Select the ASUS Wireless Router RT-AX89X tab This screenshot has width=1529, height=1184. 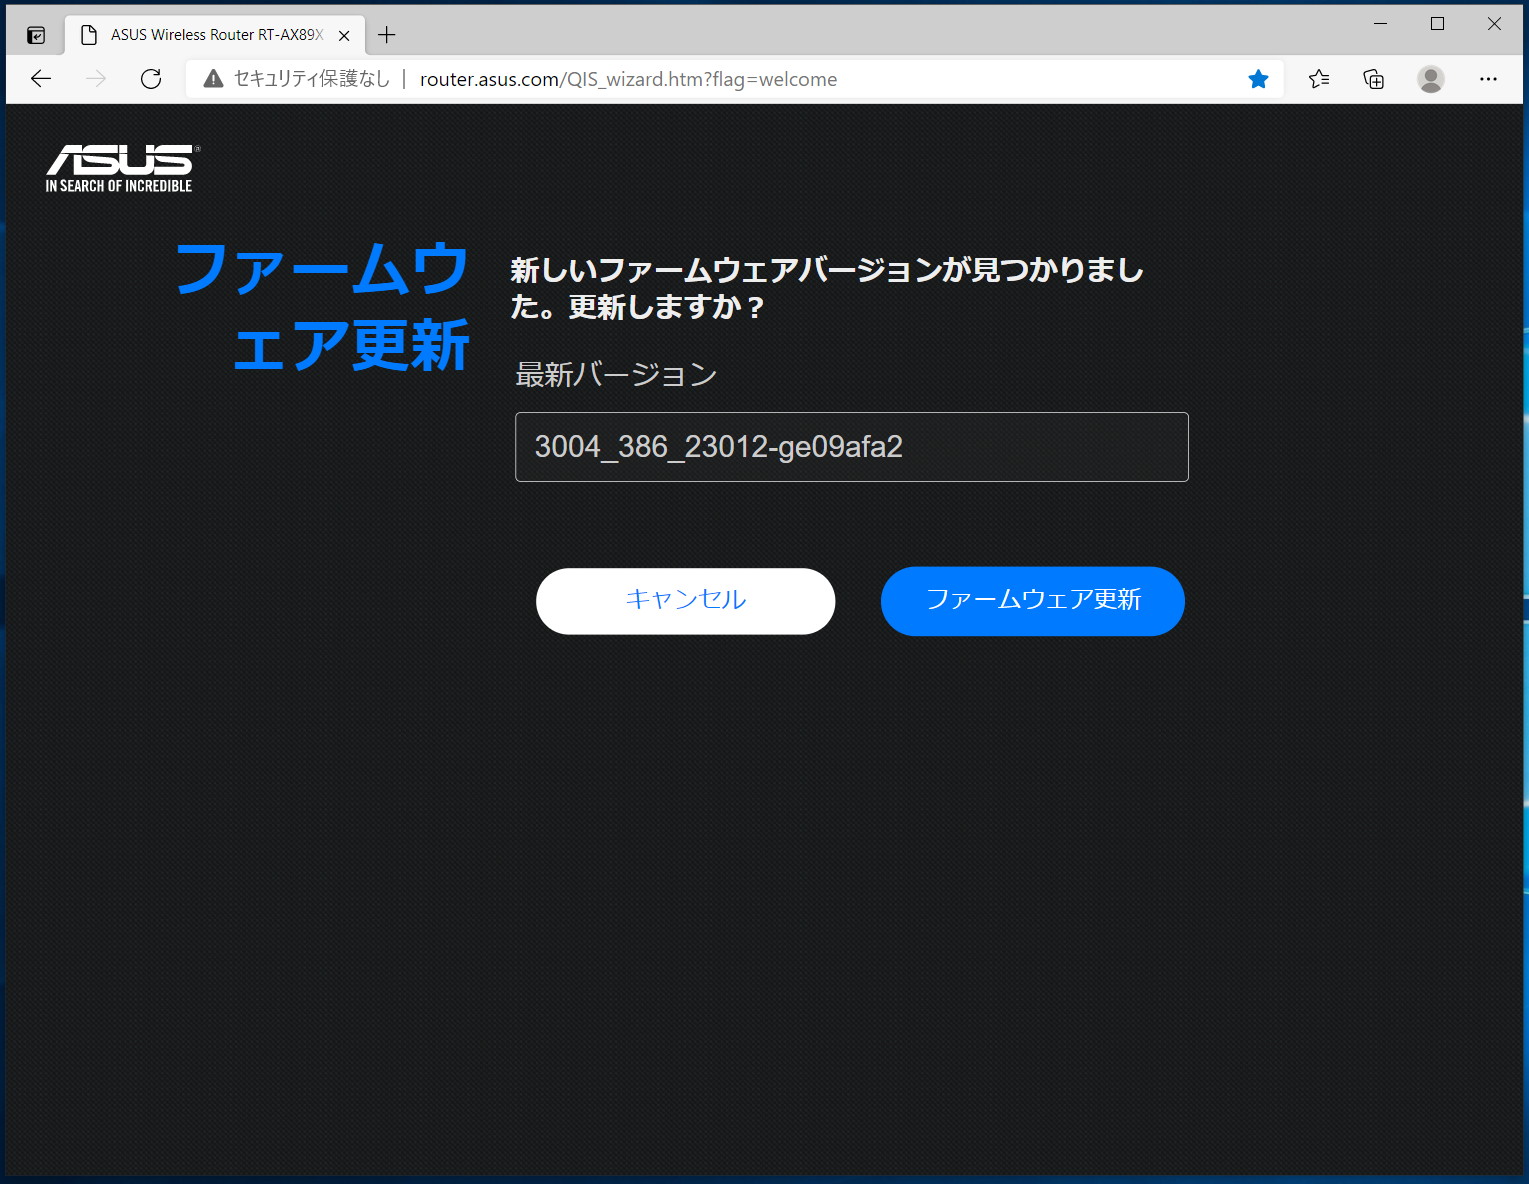[216, 35]
